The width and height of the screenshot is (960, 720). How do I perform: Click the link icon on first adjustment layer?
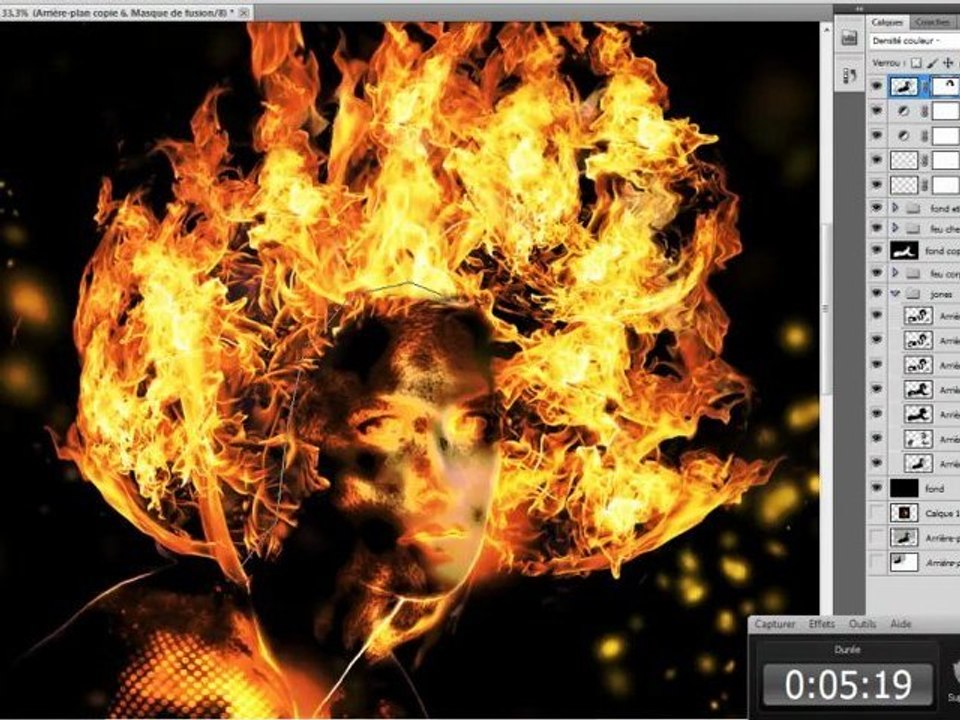(x=926, y=111)
